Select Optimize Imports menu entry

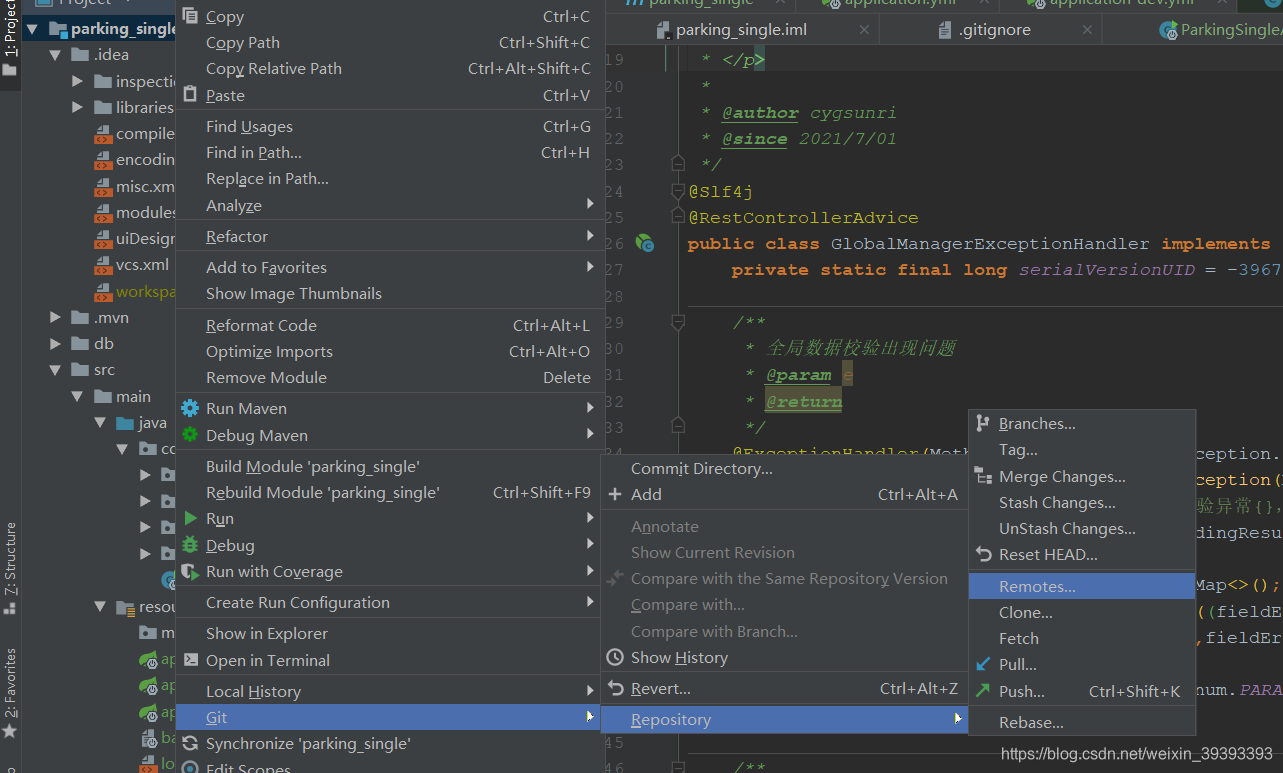pos(390,351)
